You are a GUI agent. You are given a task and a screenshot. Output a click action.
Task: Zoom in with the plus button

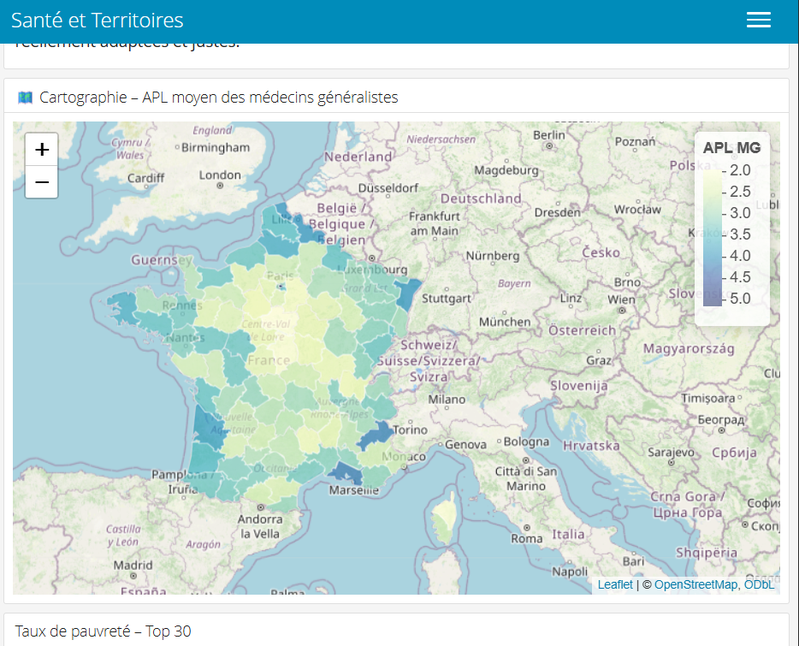(41, 150)
